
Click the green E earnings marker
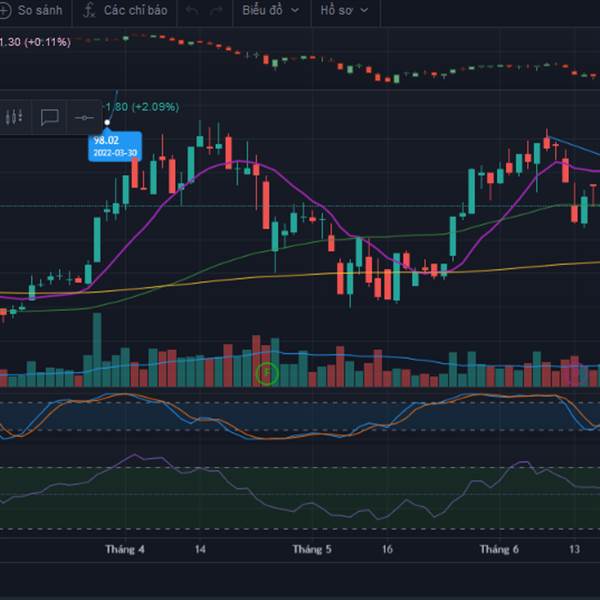267,373
